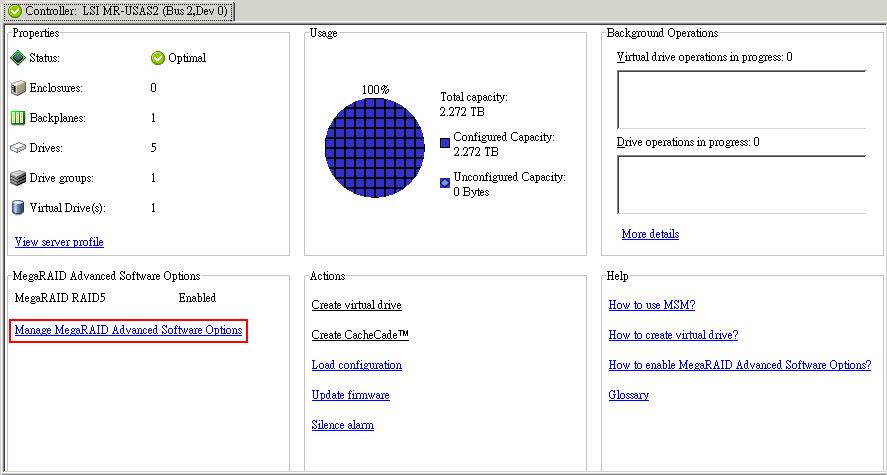
Task: Click the Silence alarm link
Action: coord(343,425)
